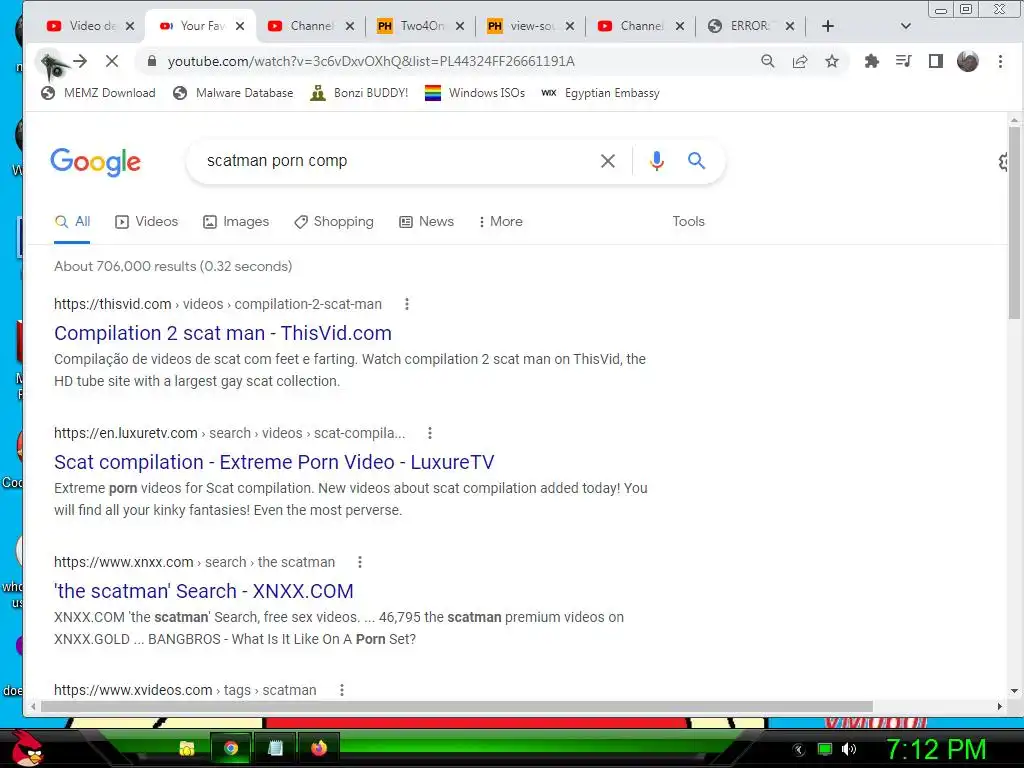
Task: Expand the More search categories
Action: [x=500, y=222]
